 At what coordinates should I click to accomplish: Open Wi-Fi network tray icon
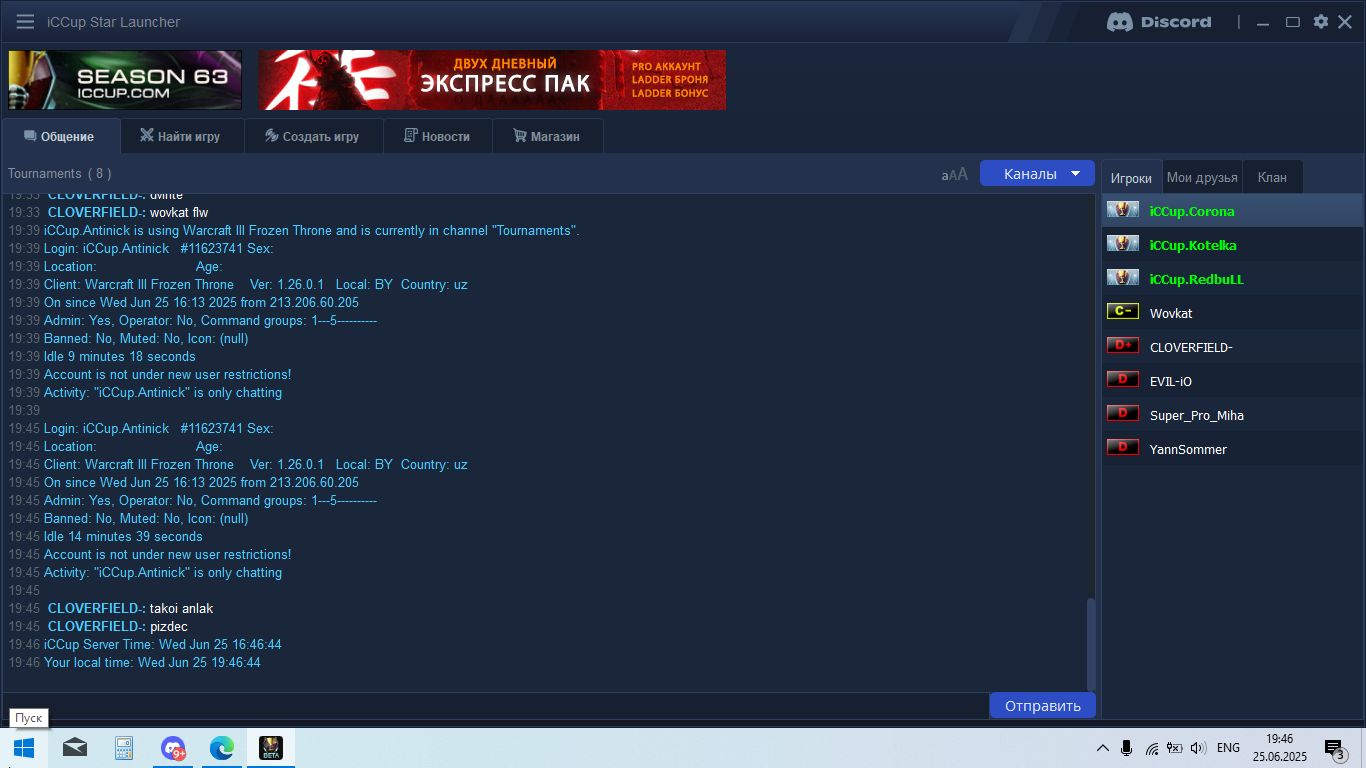point(1151,748)
